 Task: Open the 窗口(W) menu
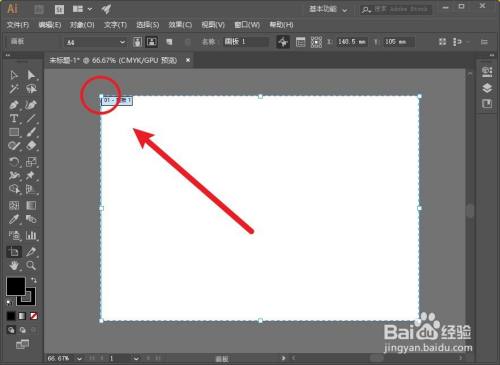tap(247, 25)
